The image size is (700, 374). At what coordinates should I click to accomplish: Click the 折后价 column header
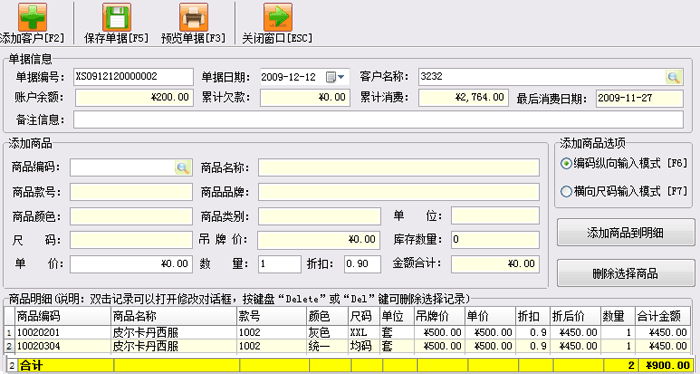click(575, 316)
